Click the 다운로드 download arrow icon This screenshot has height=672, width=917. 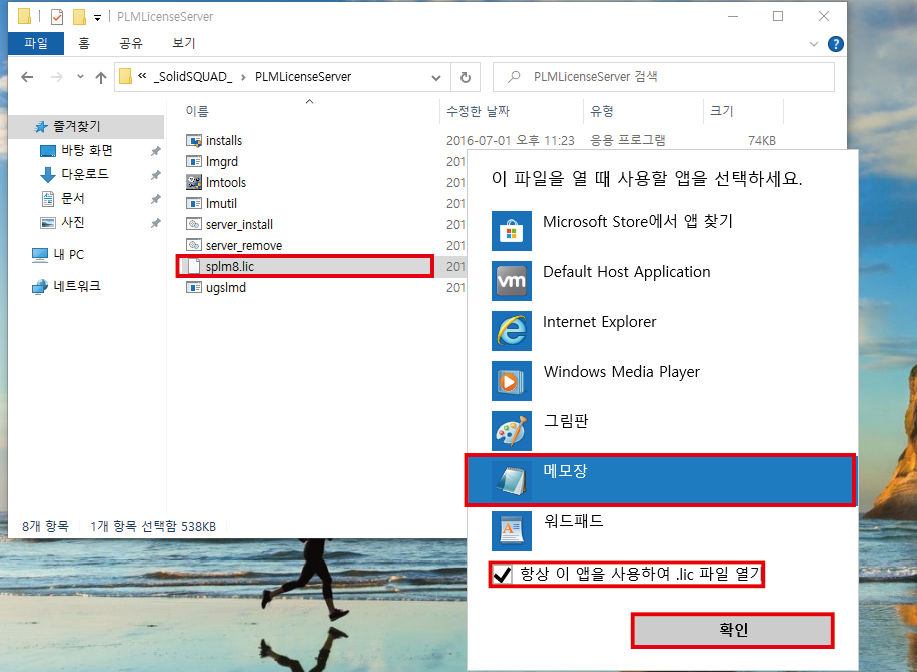pyautogui.click(x=47, y=174)
